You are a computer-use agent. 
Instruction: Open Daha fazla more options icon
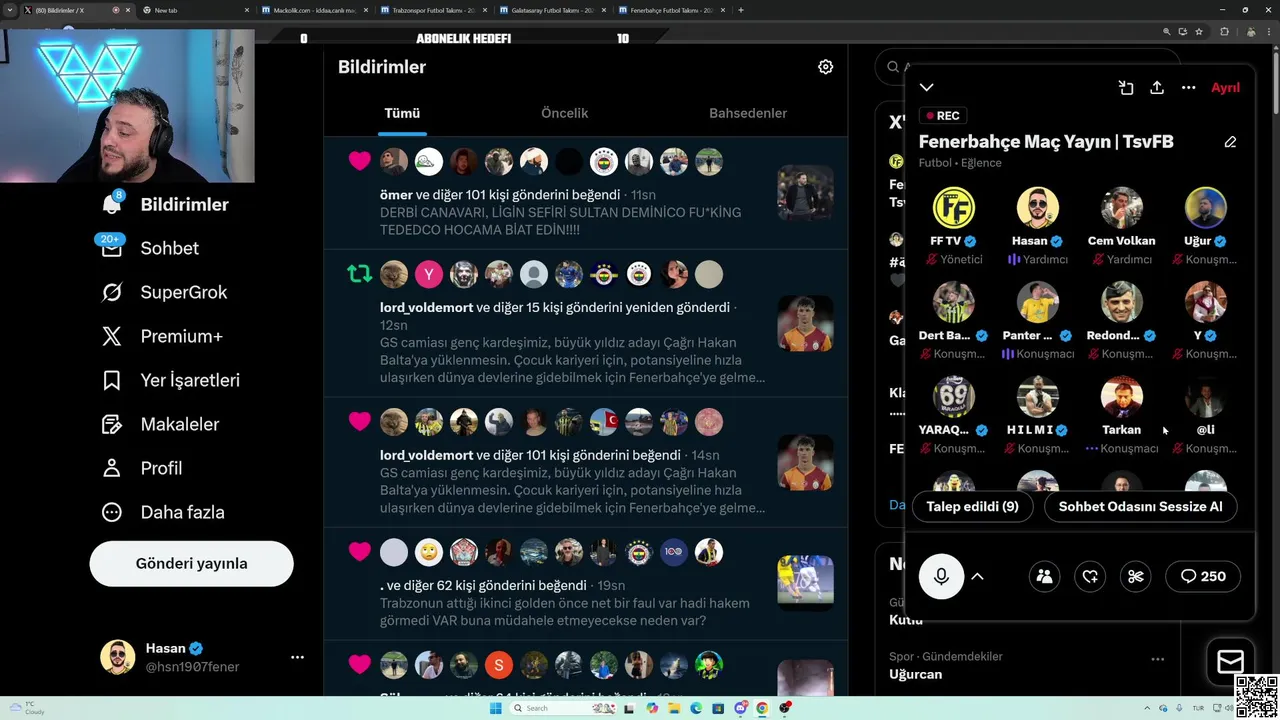(112, 512)
